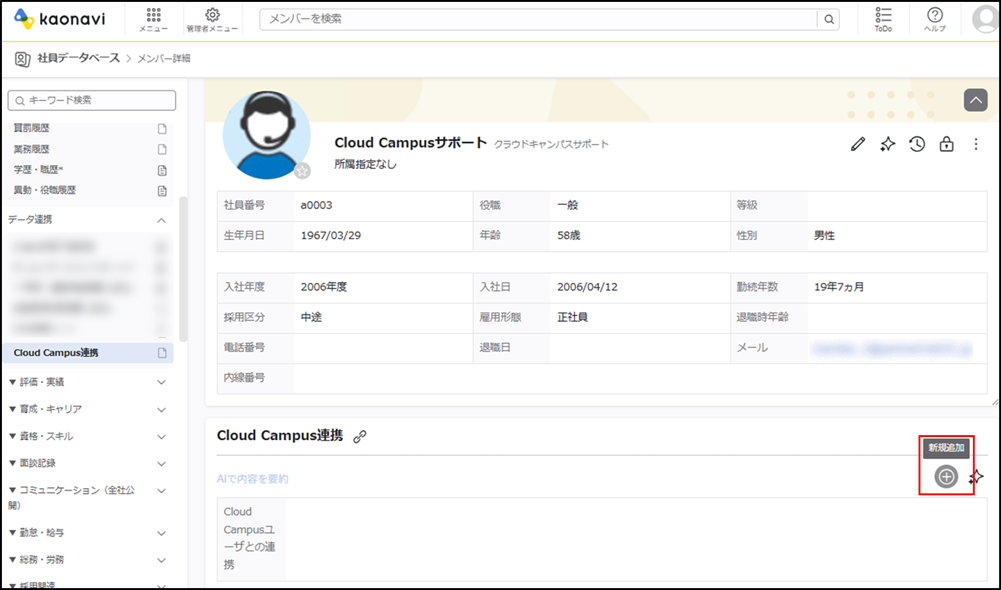This screenshot has width=1001, height=590.
Task: Click the 採用区分 value 中途
Action: 311,317
